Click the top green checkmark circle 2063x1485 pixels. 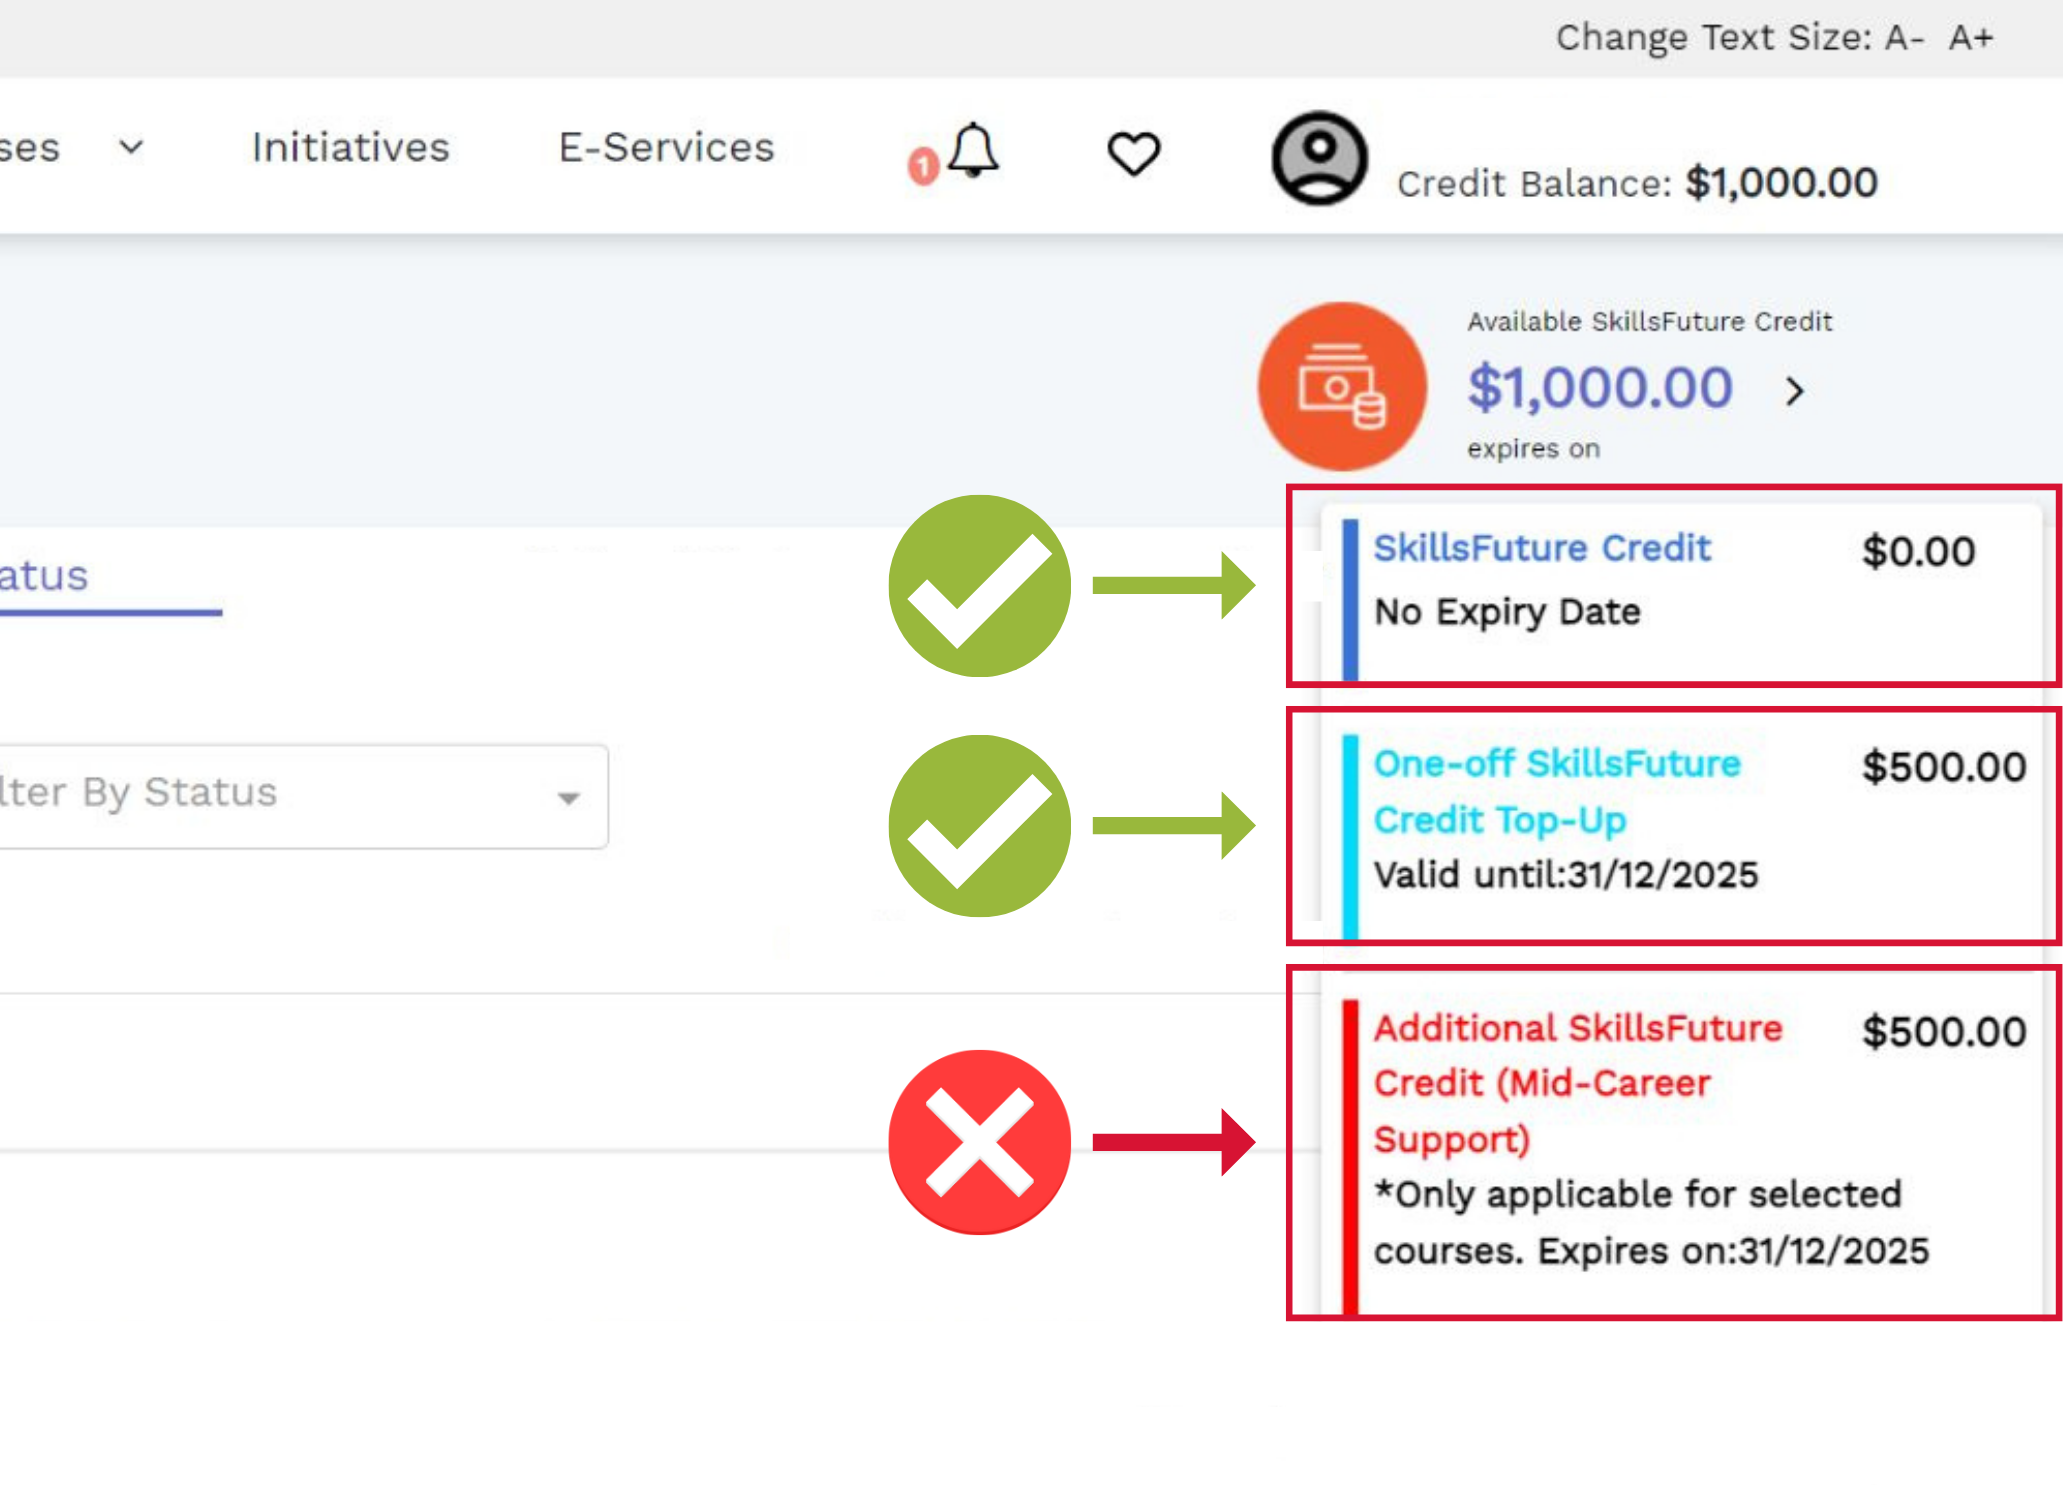click(x=979, y=586)
